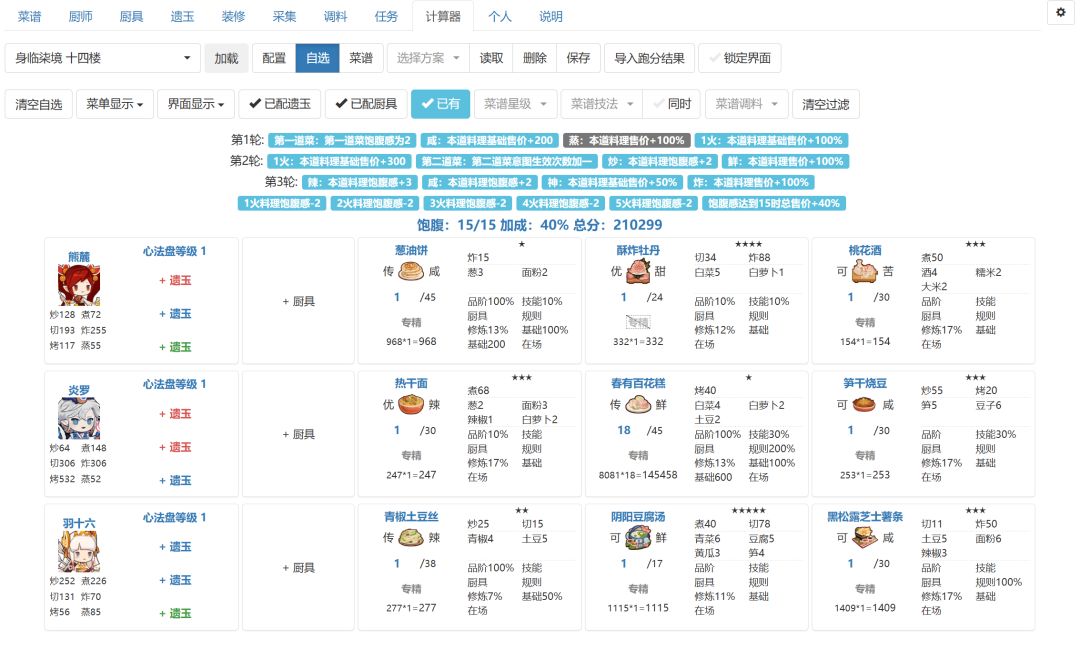
Task: Open the 调料 tab
Action: click(x=335, y=17)
